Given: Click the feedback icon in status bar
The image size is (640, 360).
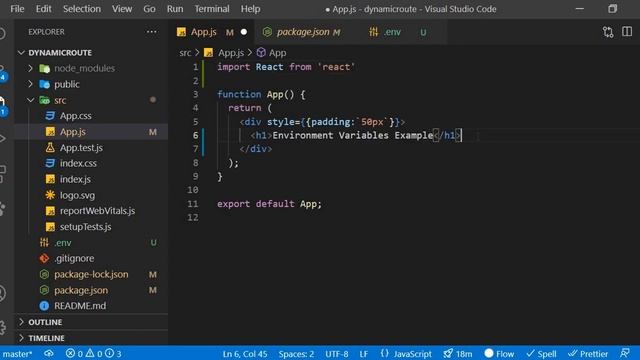Looking at the screenshot, I should [624, 353].
